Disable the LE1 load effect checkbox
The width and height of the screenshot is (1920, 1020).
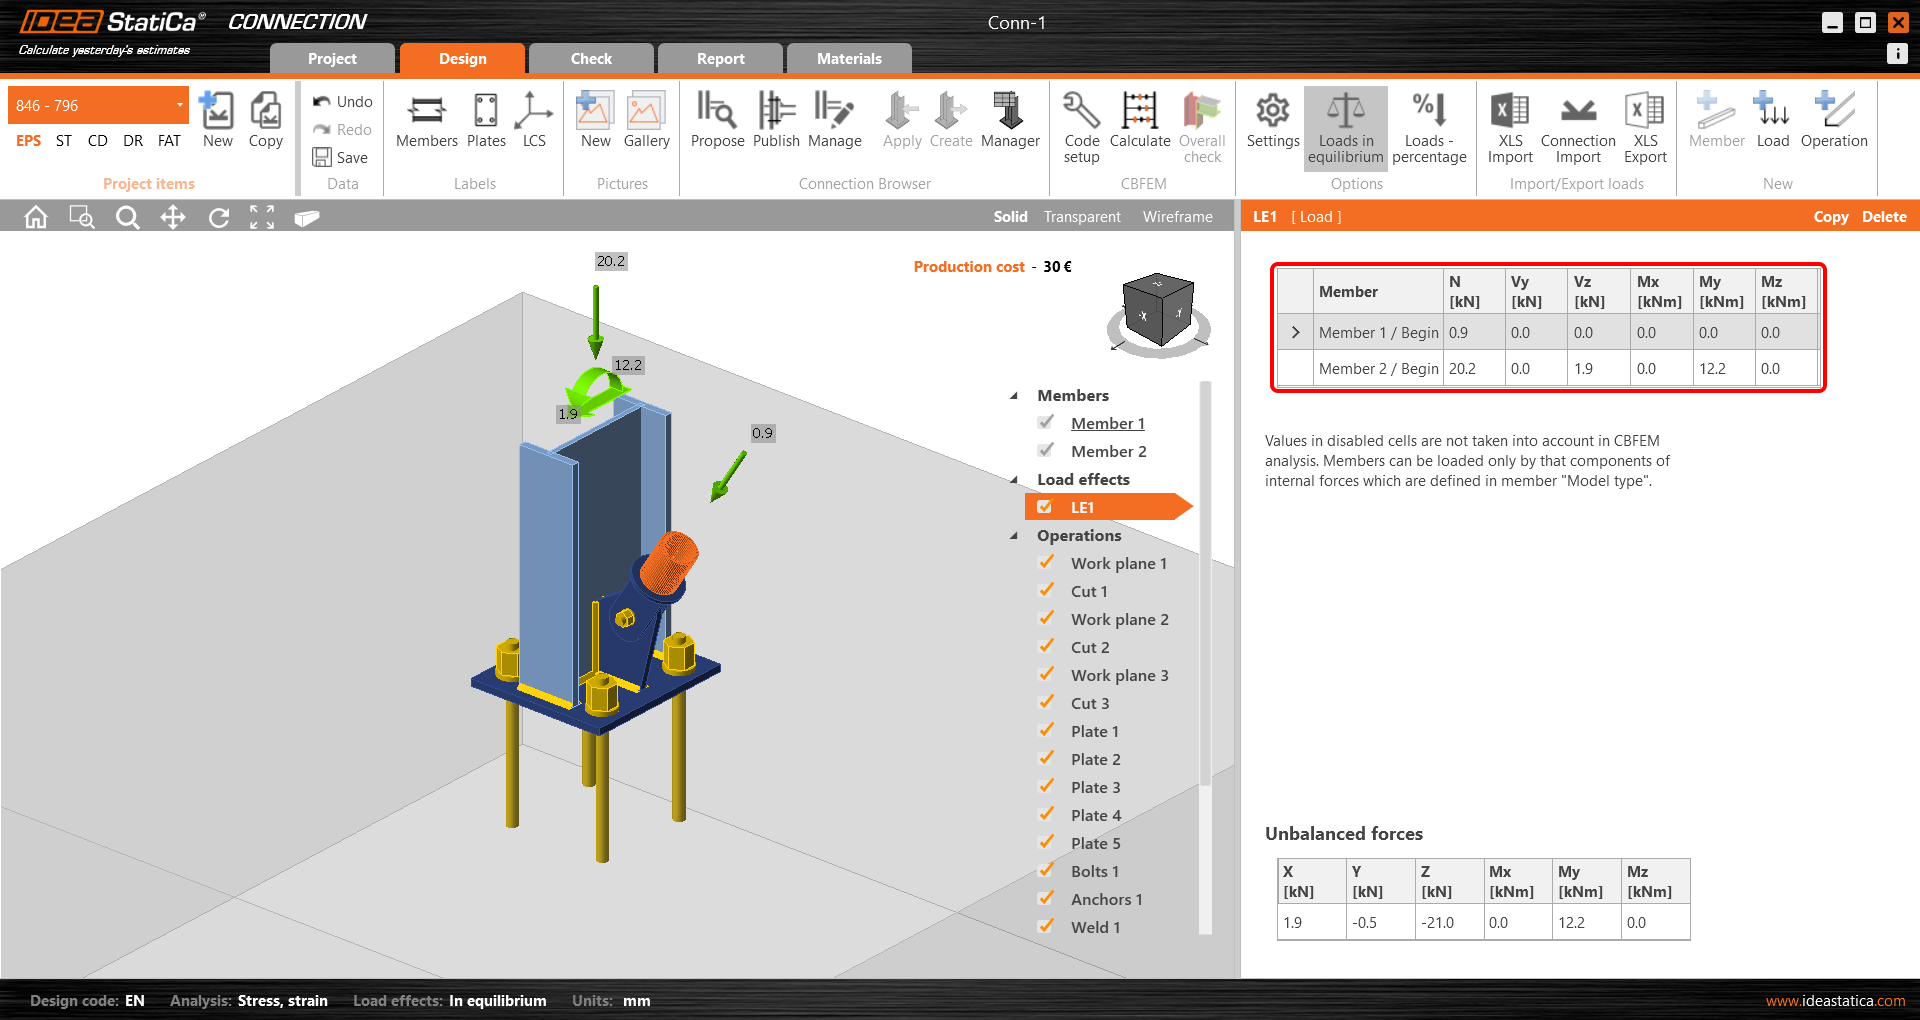(x=1045, y=507)
